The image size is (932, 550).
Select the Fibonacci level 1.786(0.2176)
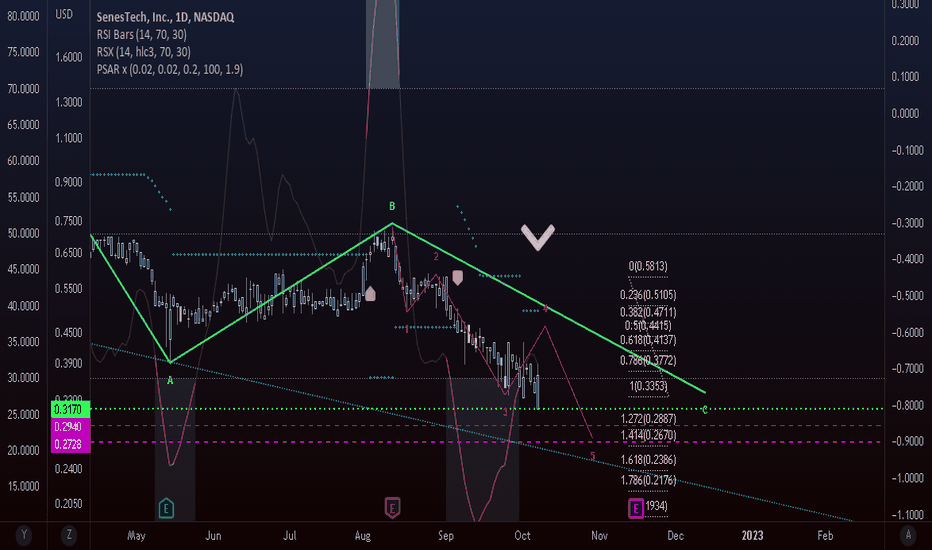[648, 480]
